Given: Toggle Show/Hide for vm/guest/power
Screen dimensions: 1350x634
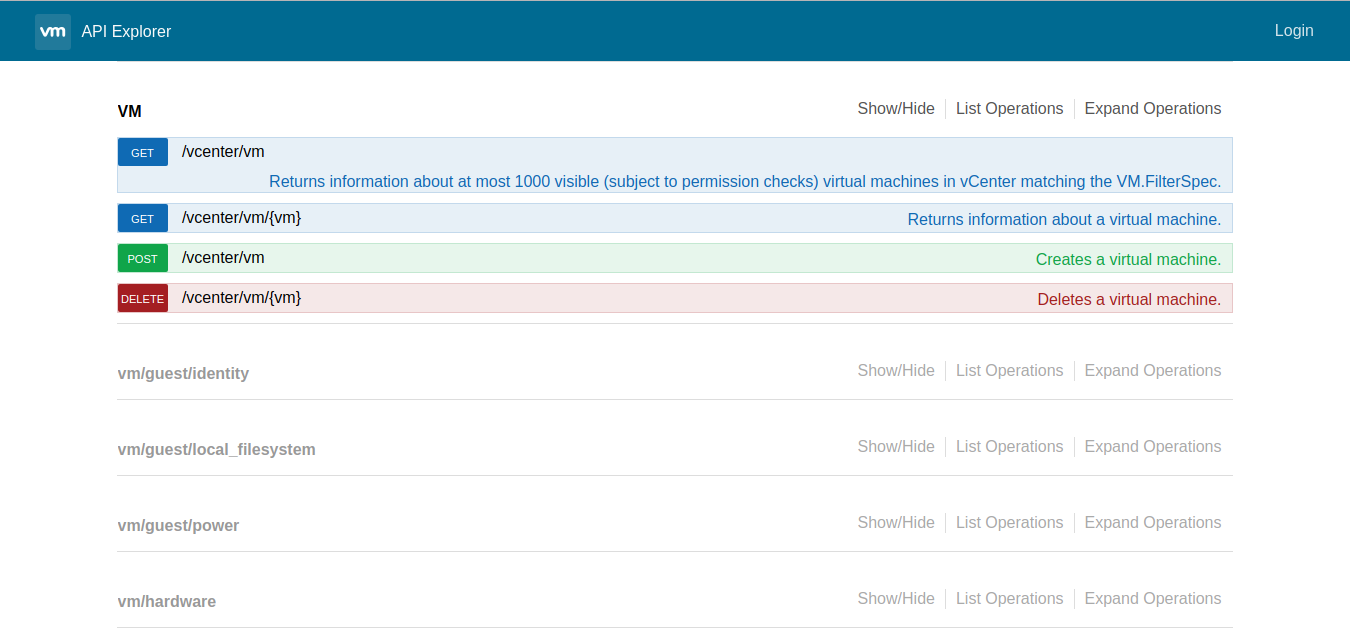Looking at the screenshot, I should click(896, 522).
